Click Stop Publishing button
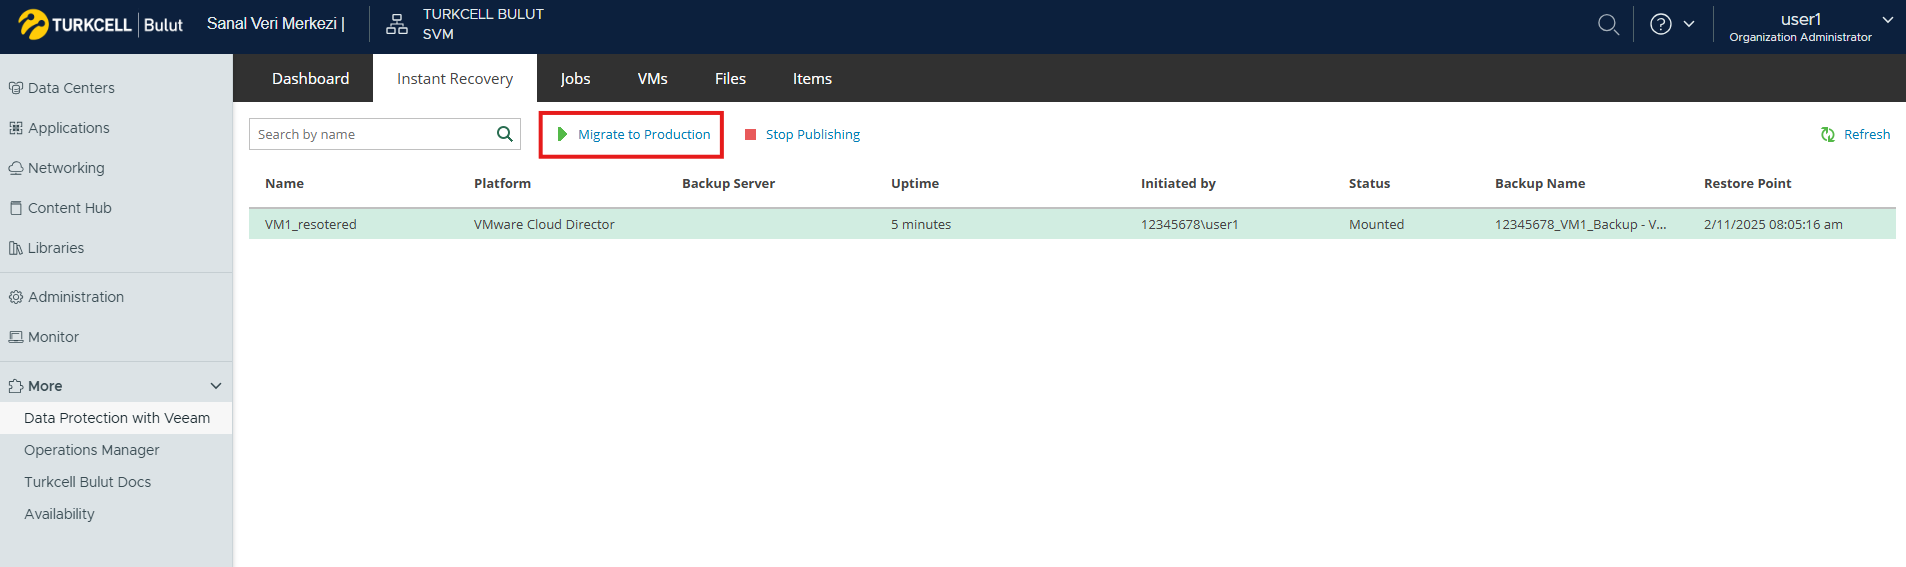 (802, 134)
